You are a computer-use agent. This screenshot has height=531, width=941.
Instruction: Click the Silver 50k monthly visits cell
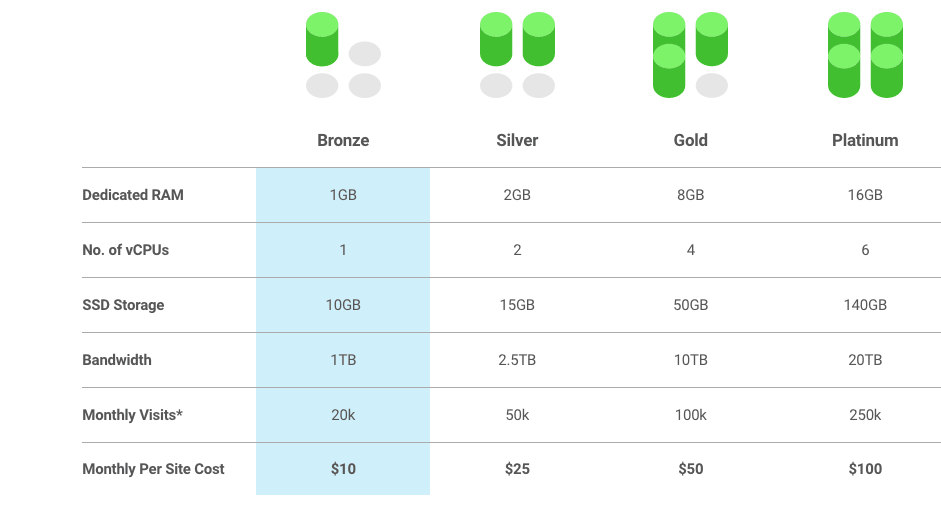click(517, 415)
